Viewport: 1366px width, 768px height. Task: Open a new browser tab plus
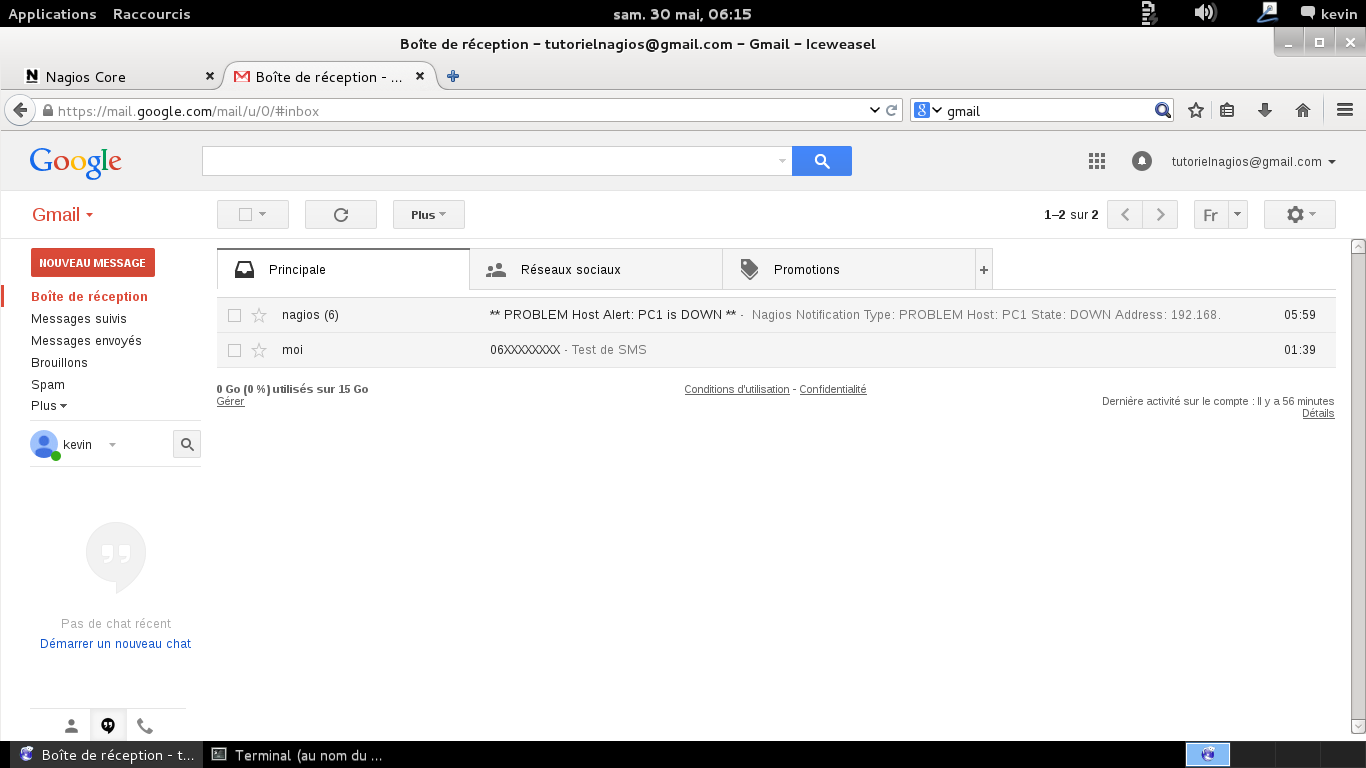453,76
